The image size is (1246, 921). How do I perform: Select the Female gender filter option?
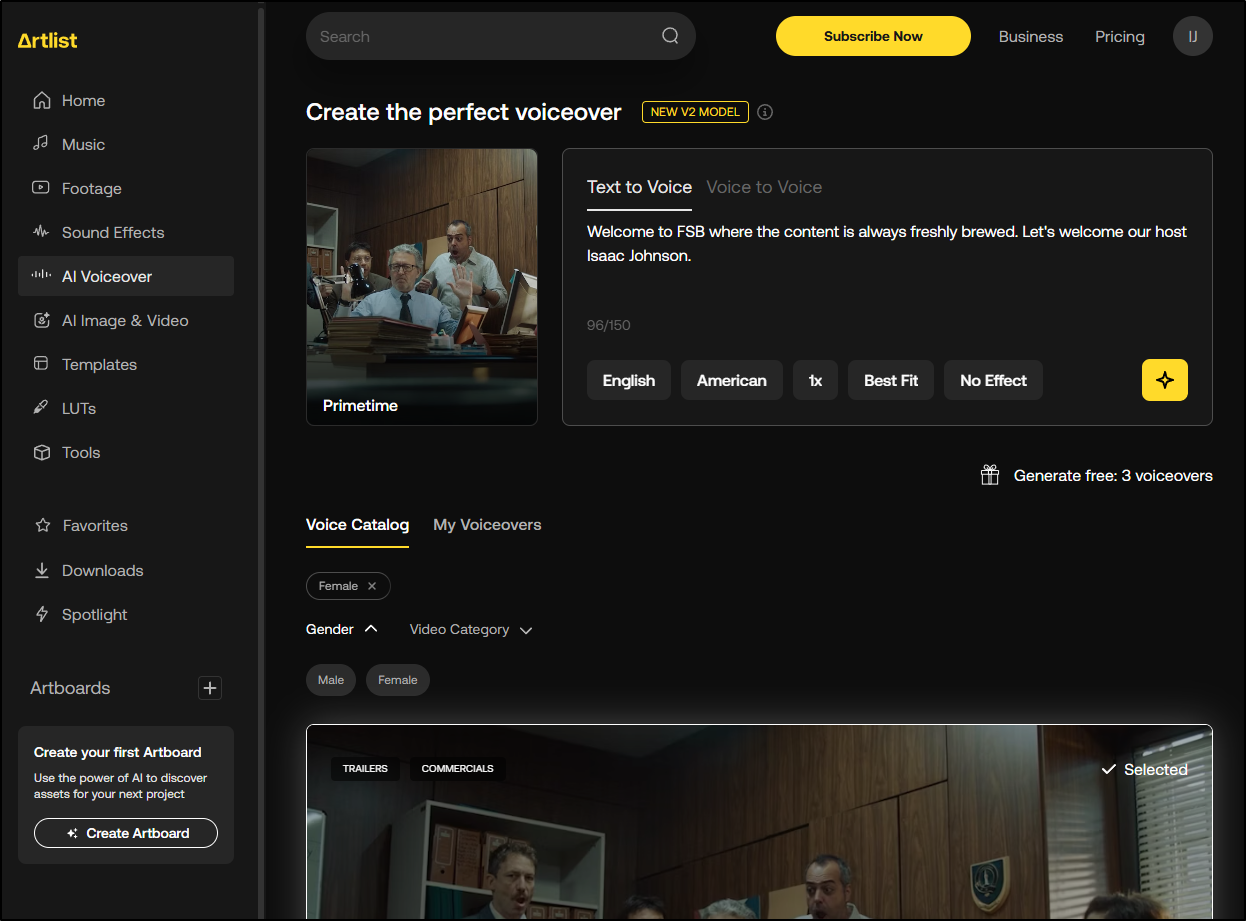398,680
